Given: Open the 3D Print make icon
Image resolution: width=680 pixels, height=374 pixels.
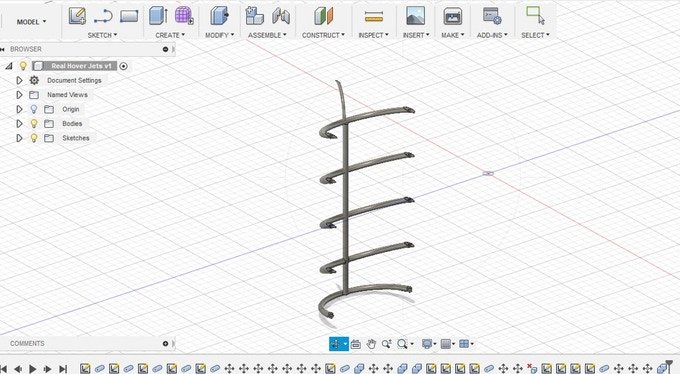Looking at the screenshot, I should point(452,16).
